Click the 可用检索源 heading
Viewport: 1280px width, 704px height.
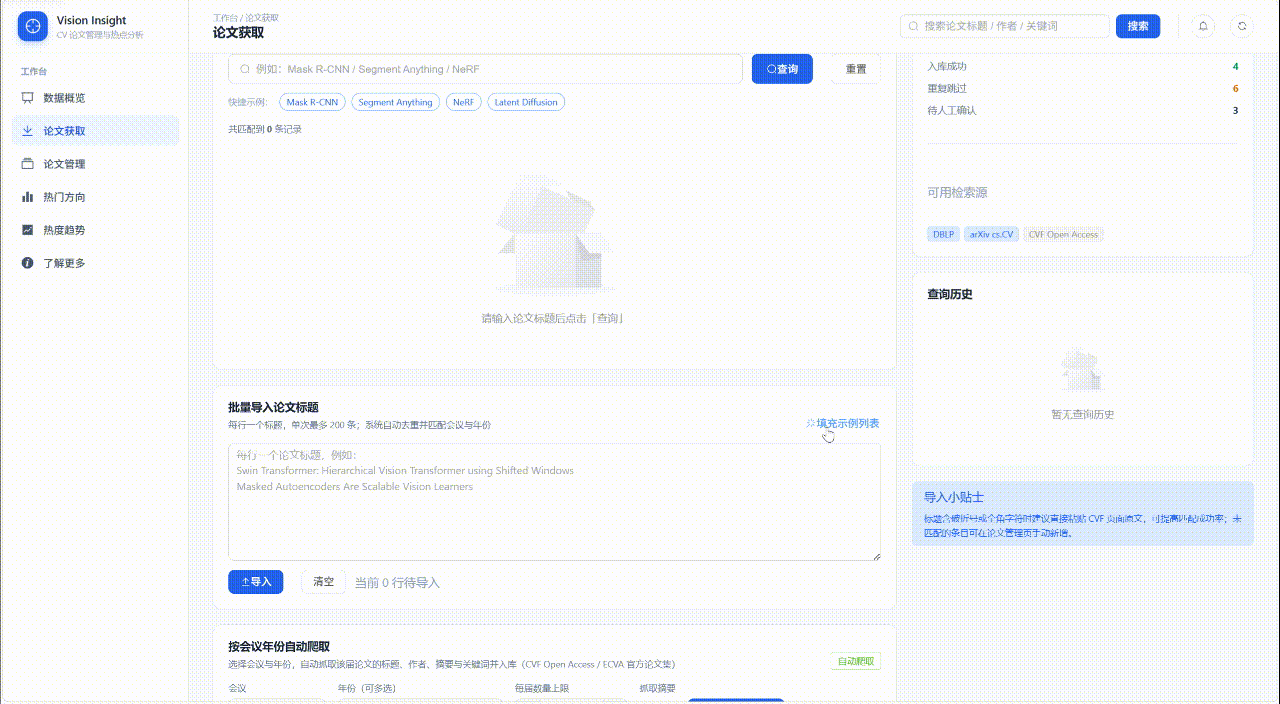click(x=957, y=193)
